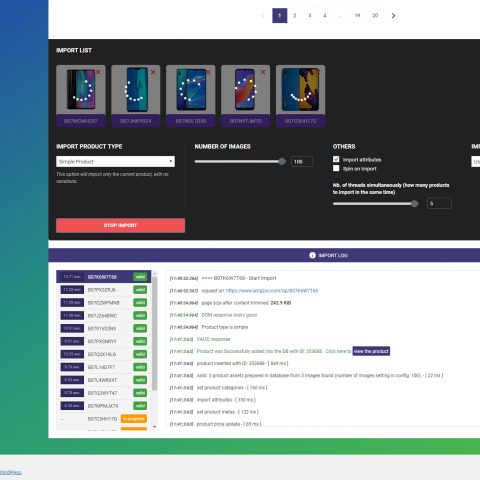Click the Import Log info icon

[312, 255]
